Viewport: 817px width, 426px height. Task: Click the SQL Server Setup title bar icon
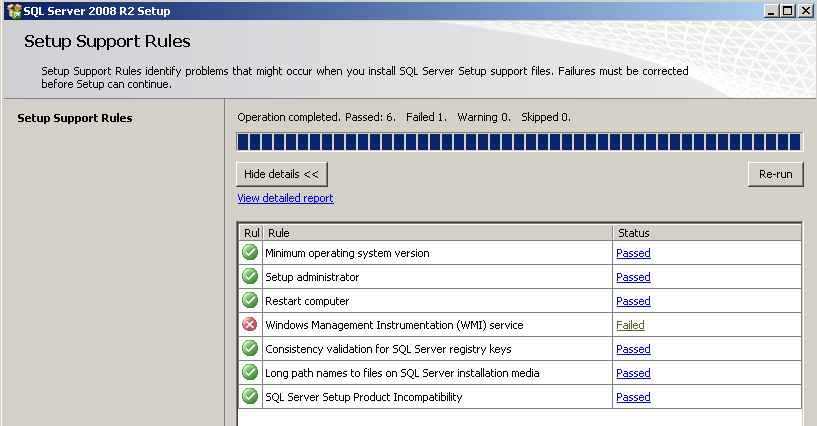point(14,10)
